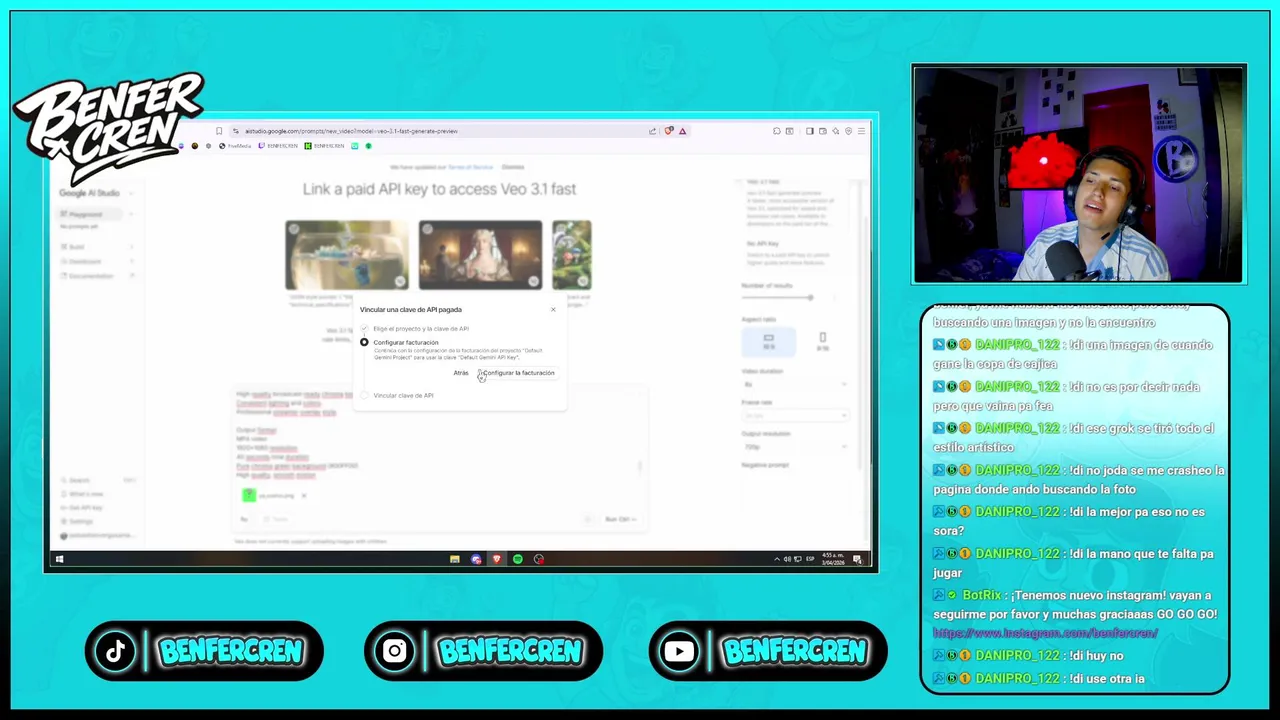The height and width of the screenshot is (720, 1280).
Task: Remove the attached png file chip
Action: [303, 495]
